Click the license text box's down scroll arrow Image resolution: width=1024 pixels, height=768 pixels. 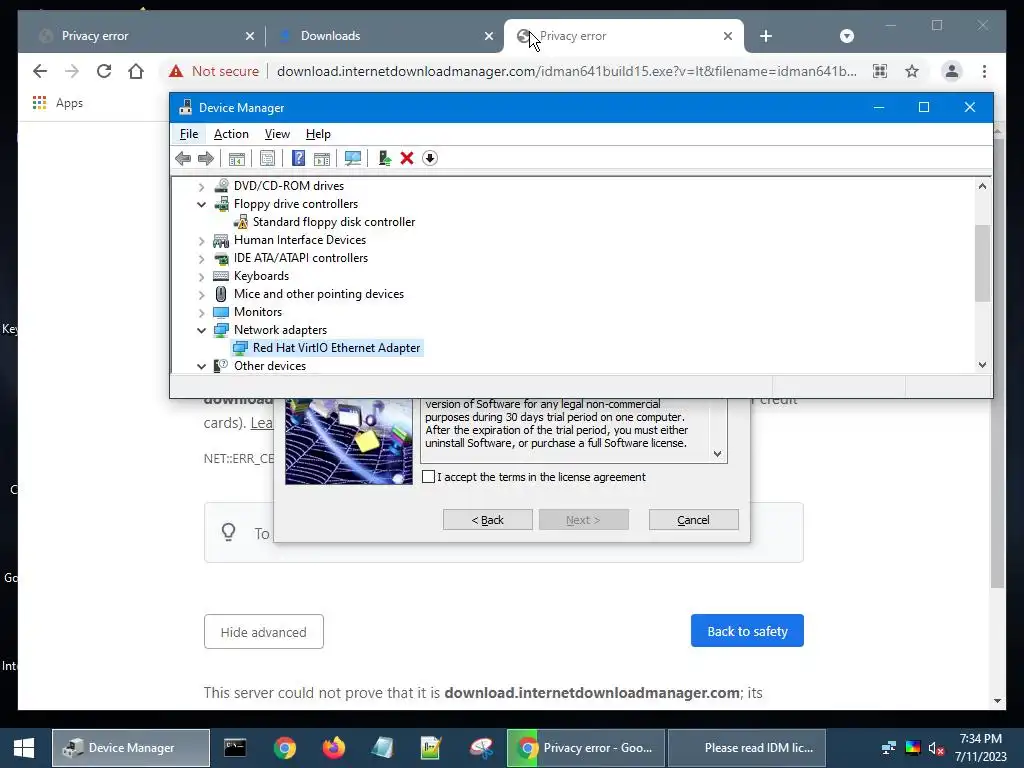pyautogui.click(x=717, y=454)
